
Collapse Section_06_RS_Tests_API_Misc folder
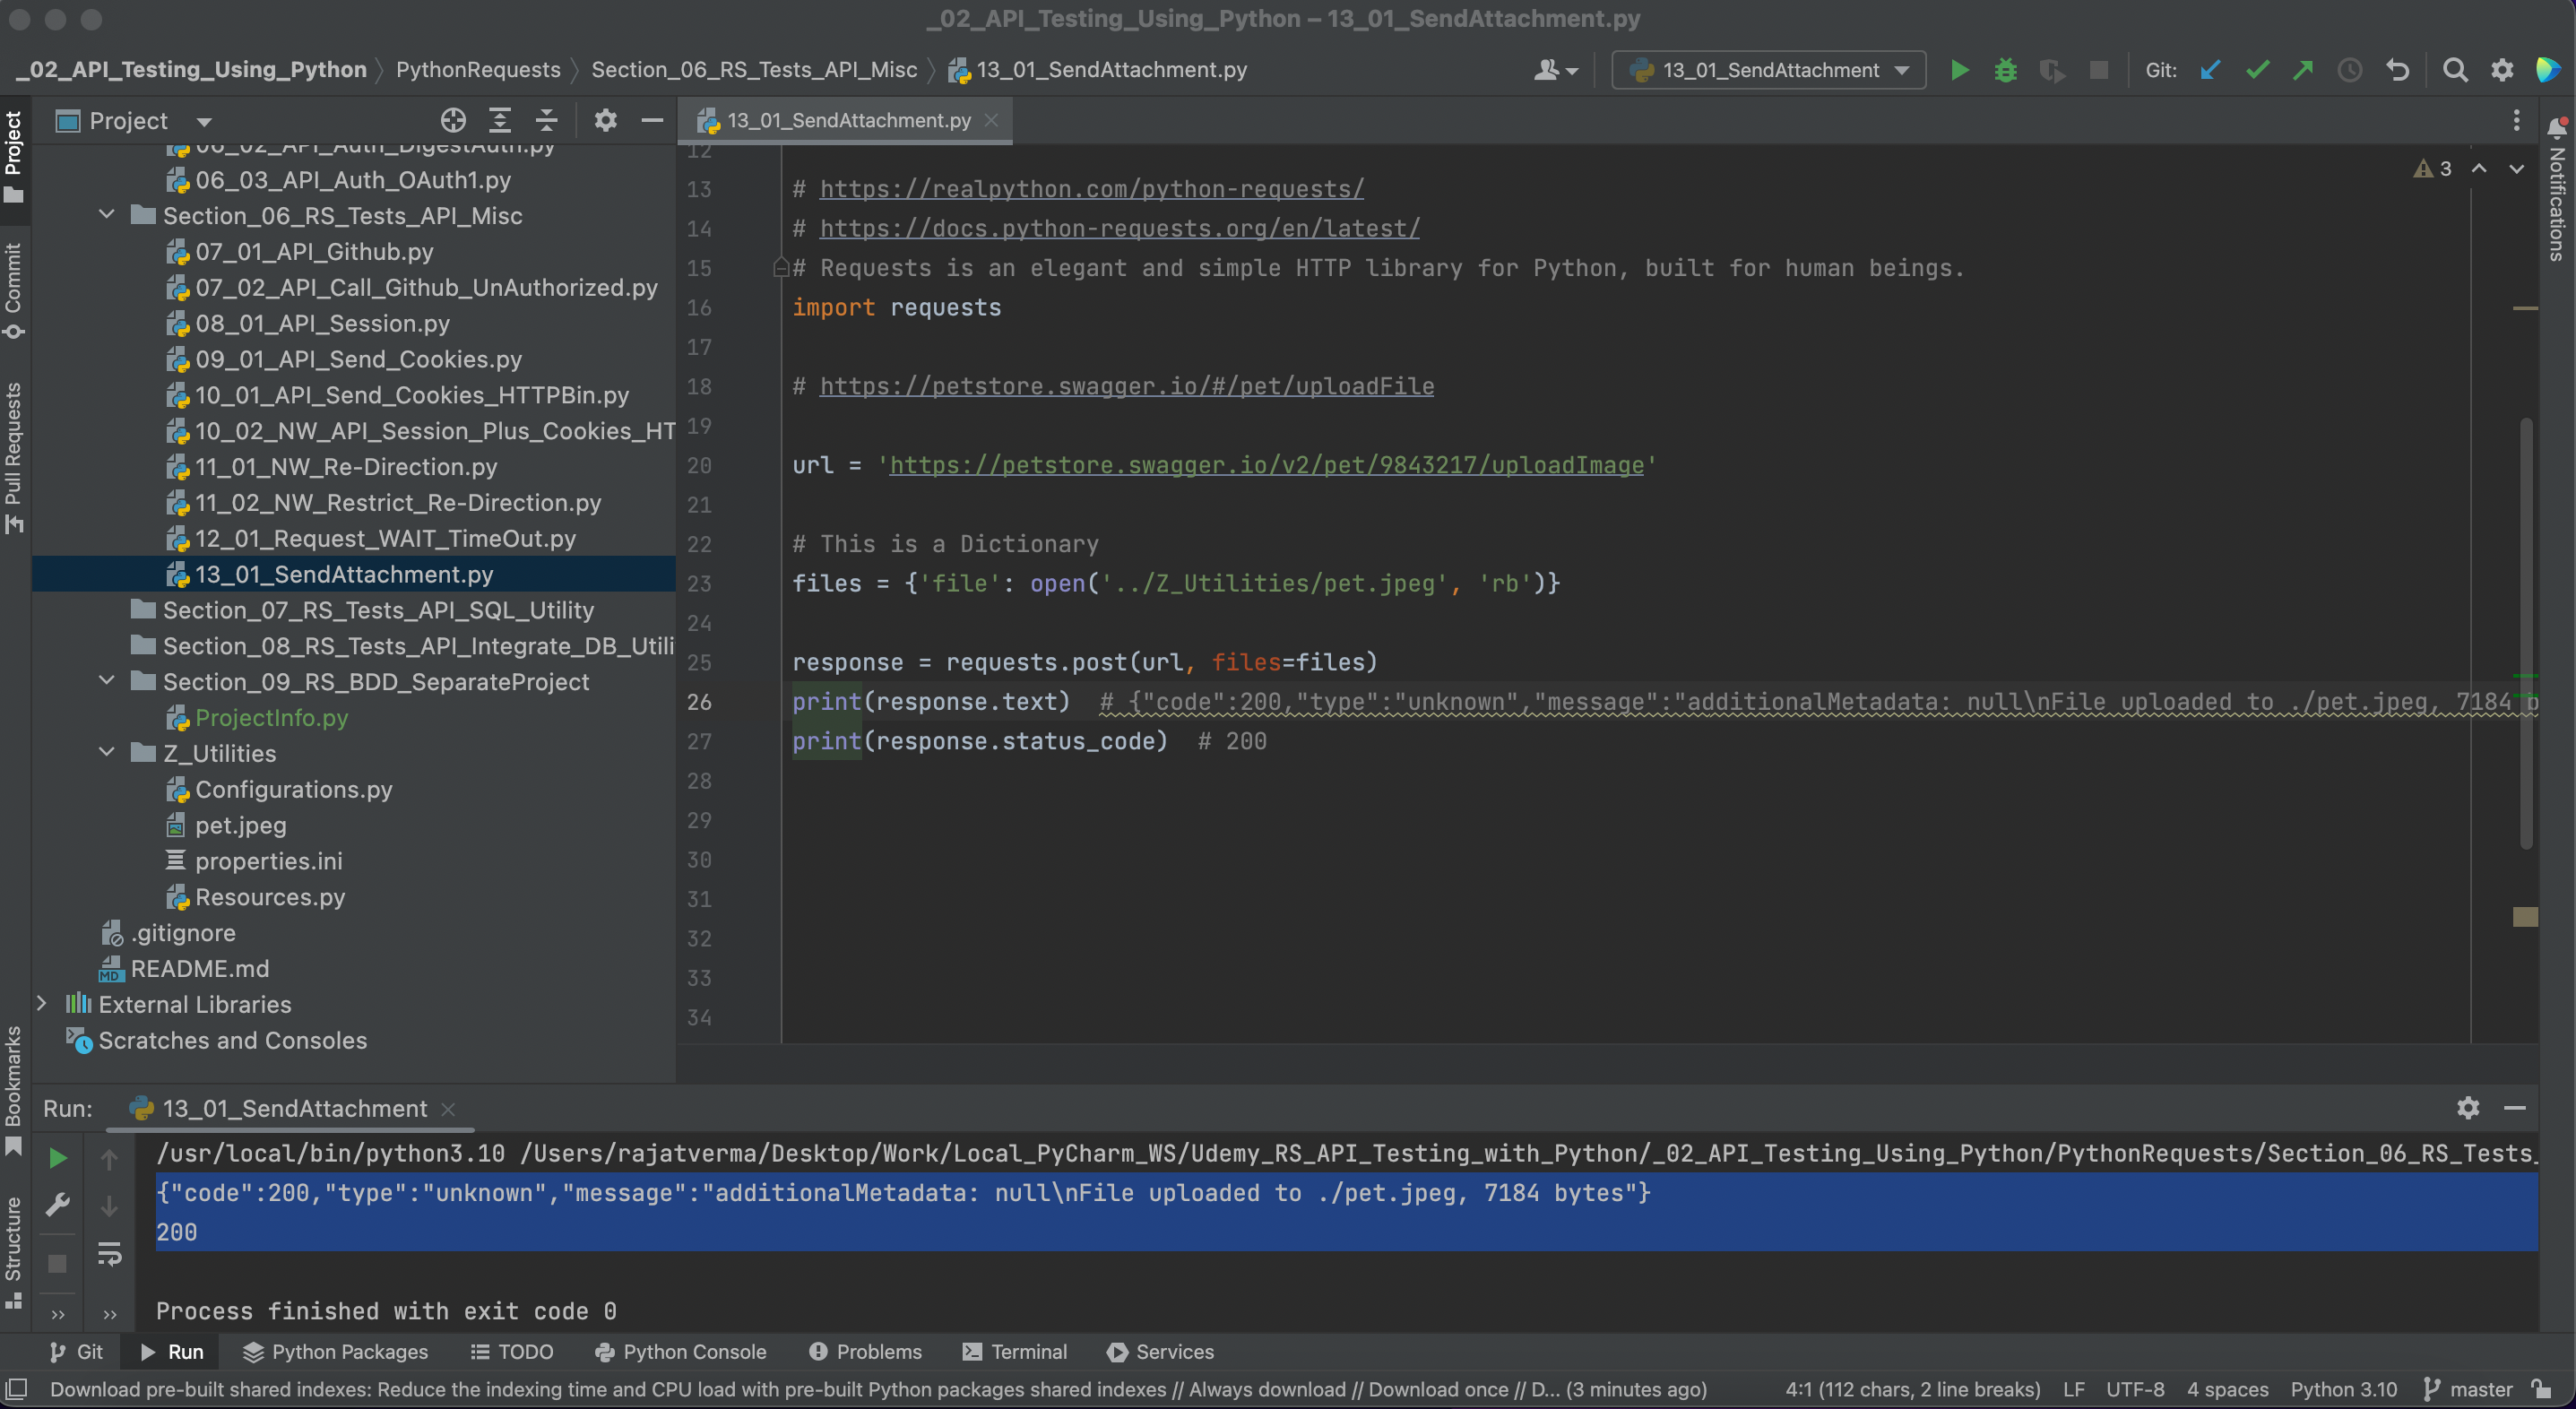pyautogui.click(x=107, y=216)
